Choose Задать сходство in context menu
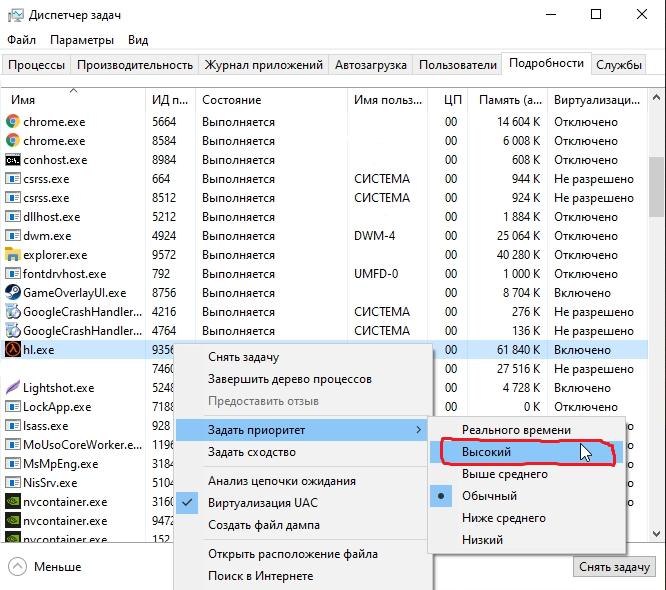 (302, 452)
